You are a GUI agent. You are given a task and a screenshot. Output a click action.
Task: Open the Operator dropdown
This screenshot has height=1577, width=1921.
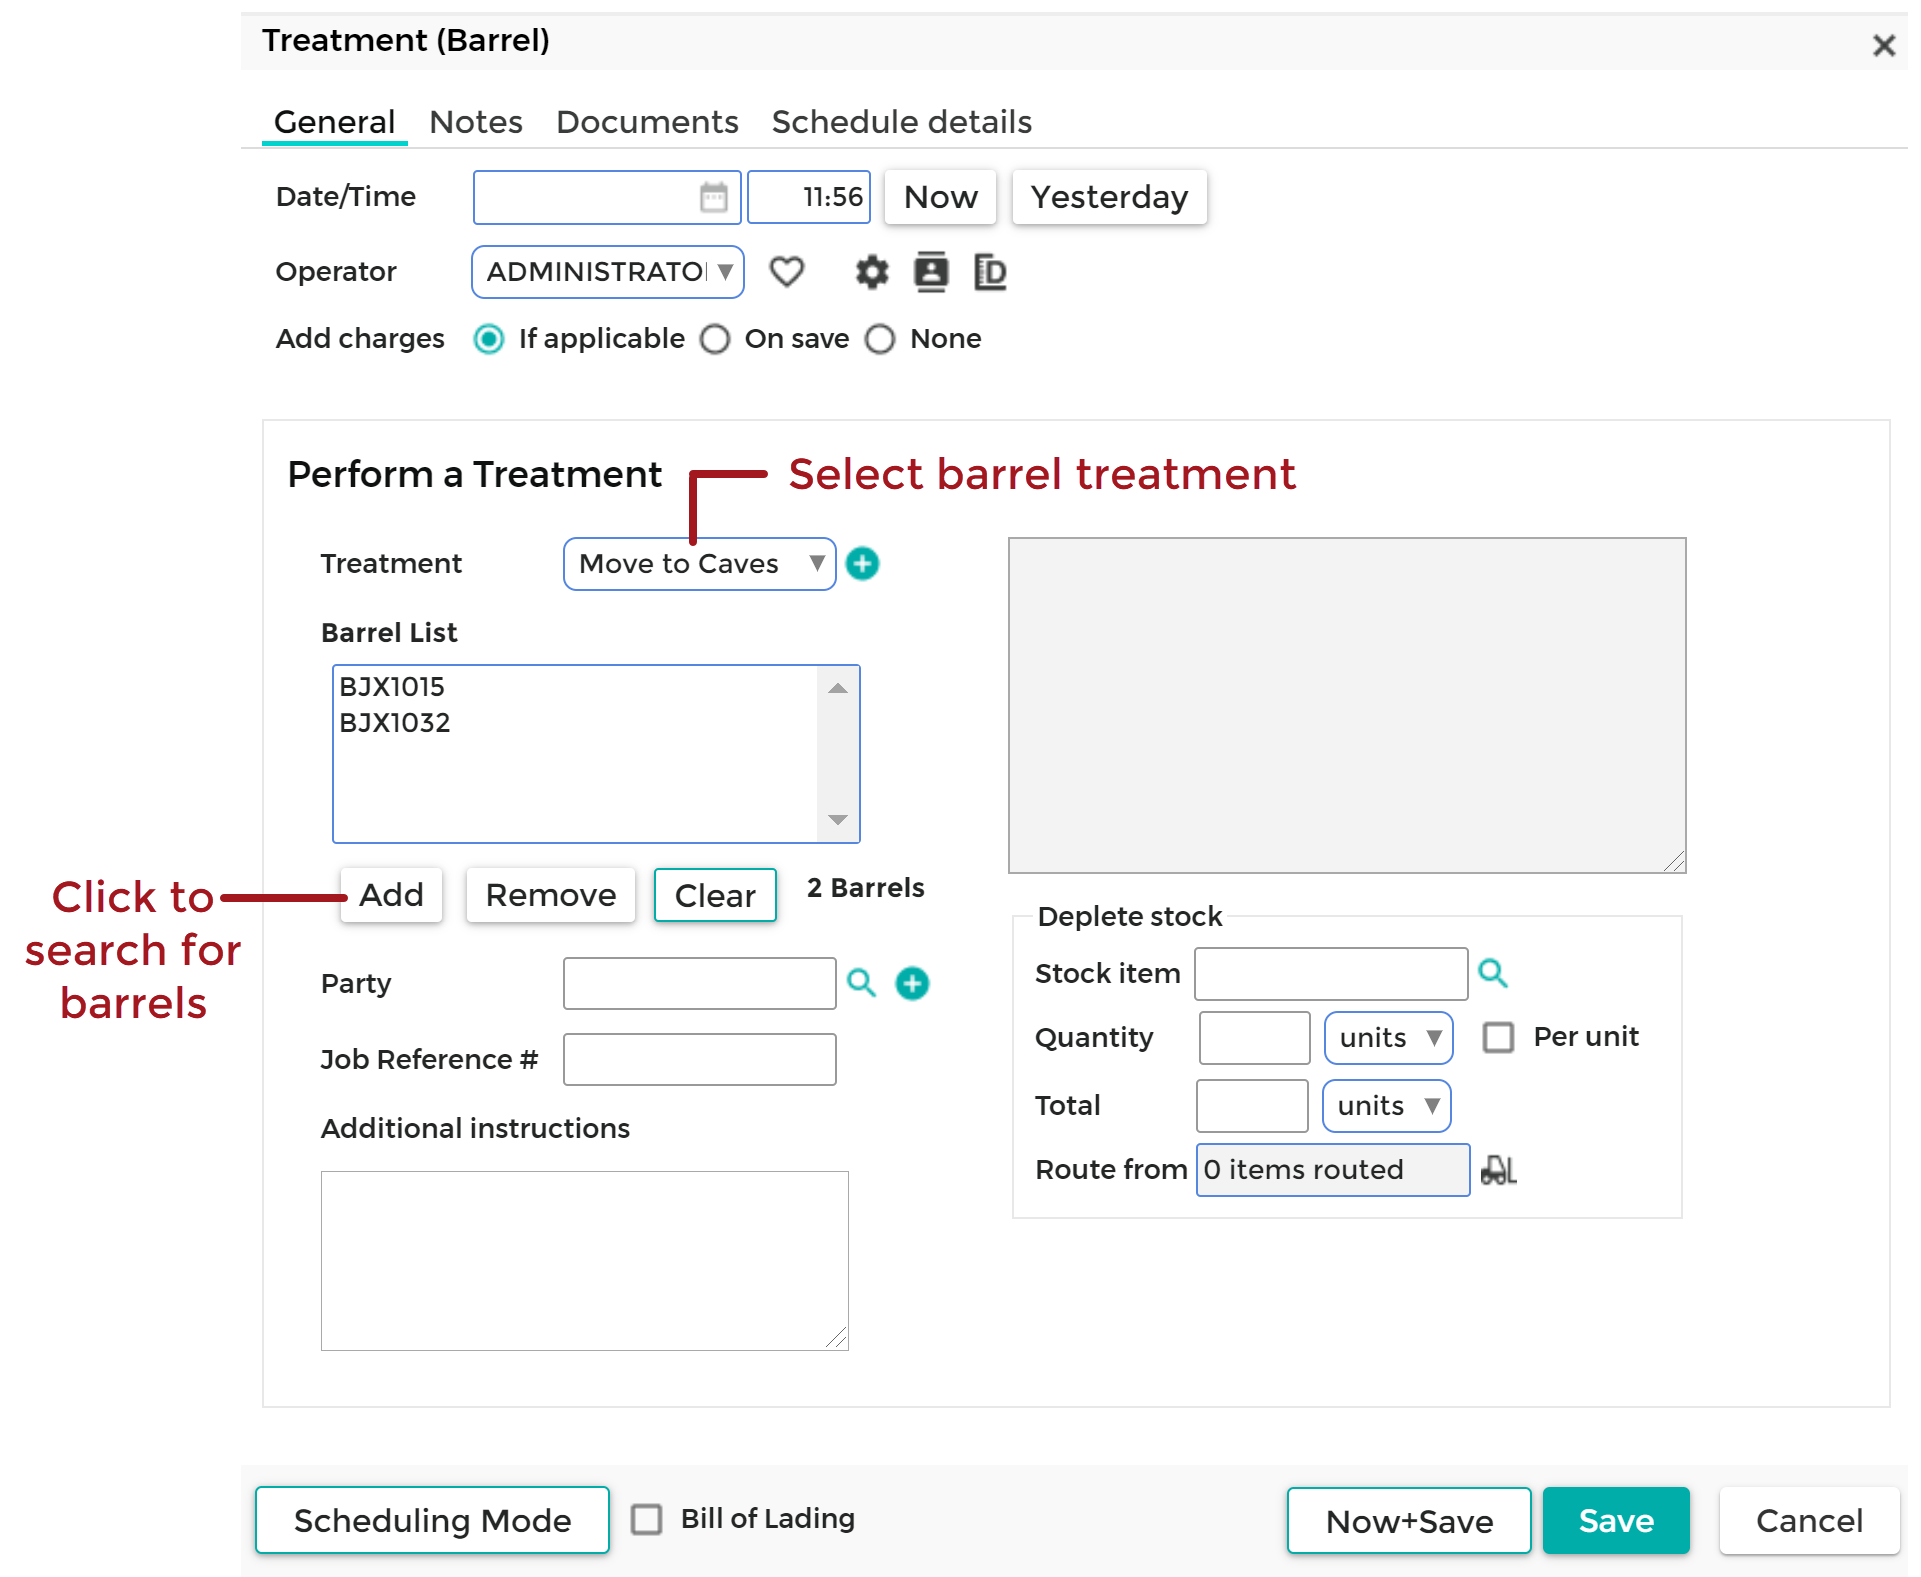(608, 272)
